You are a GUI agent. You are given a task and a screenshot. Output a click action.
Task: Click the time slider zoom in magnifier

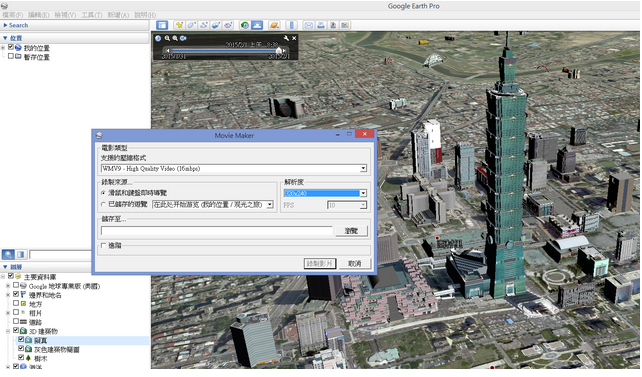tap(175, 38)
